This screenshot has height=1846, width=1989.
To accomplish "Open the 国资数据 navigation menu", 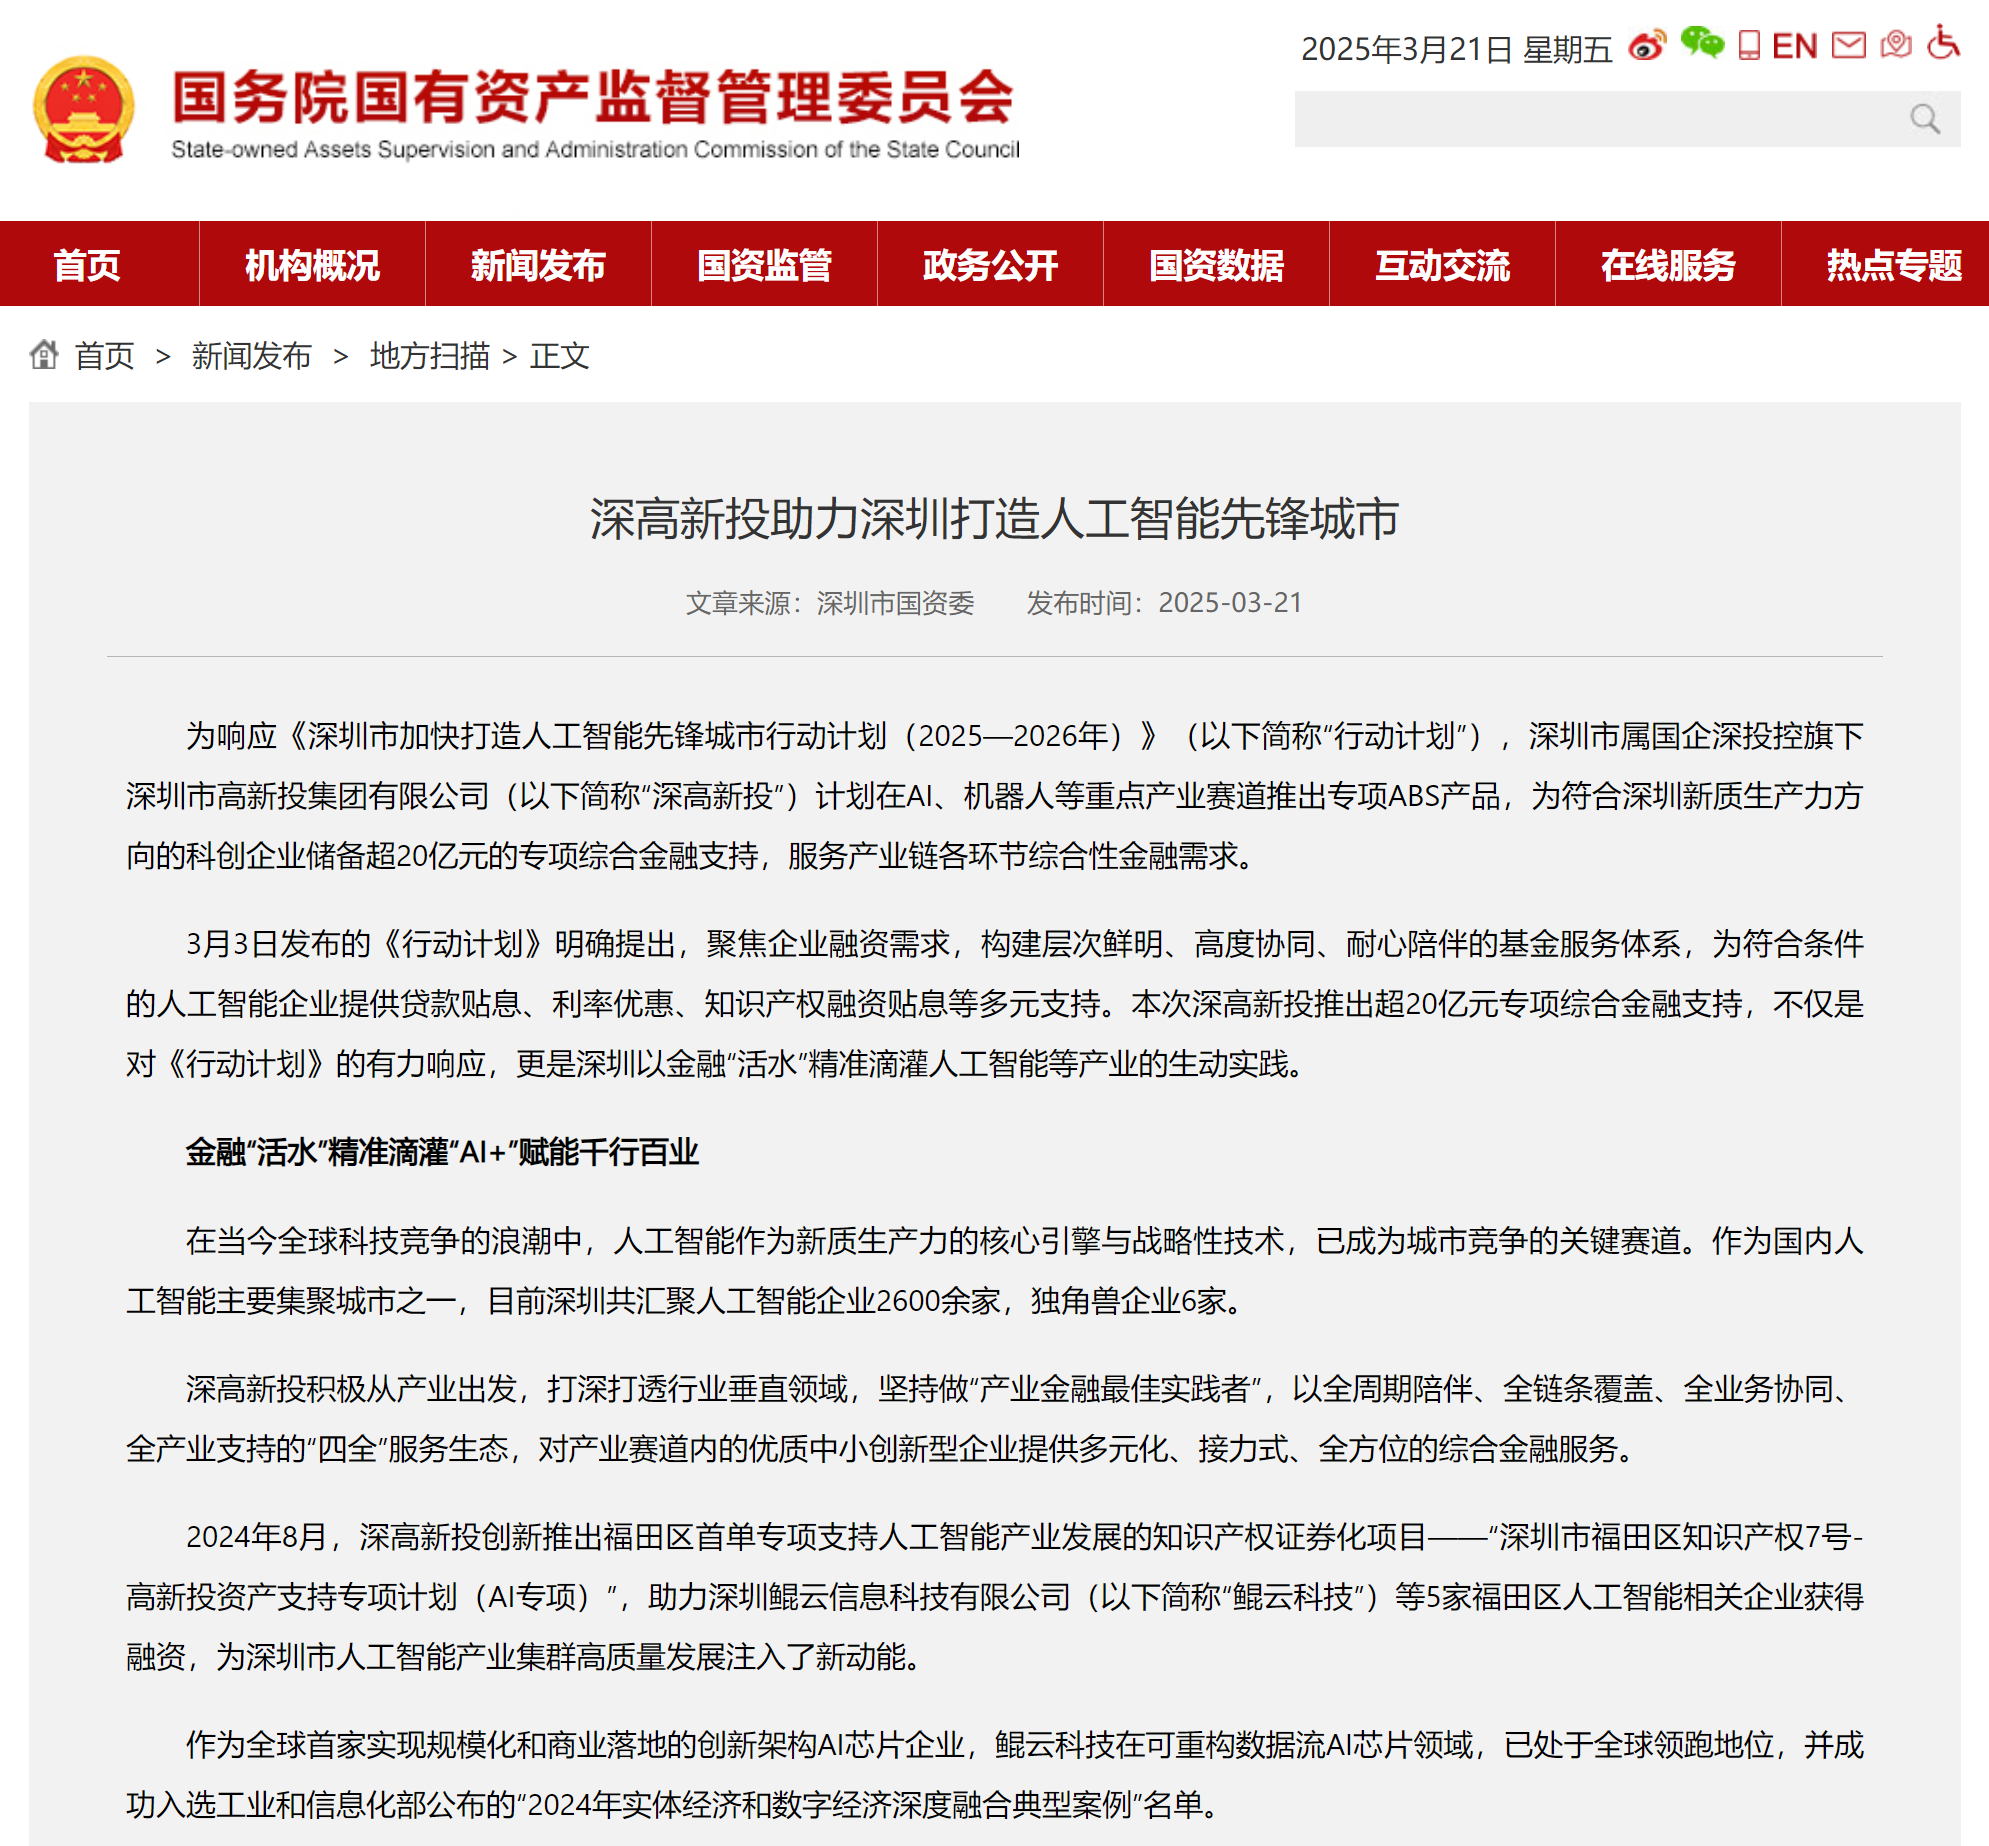I will (1216, 264).
